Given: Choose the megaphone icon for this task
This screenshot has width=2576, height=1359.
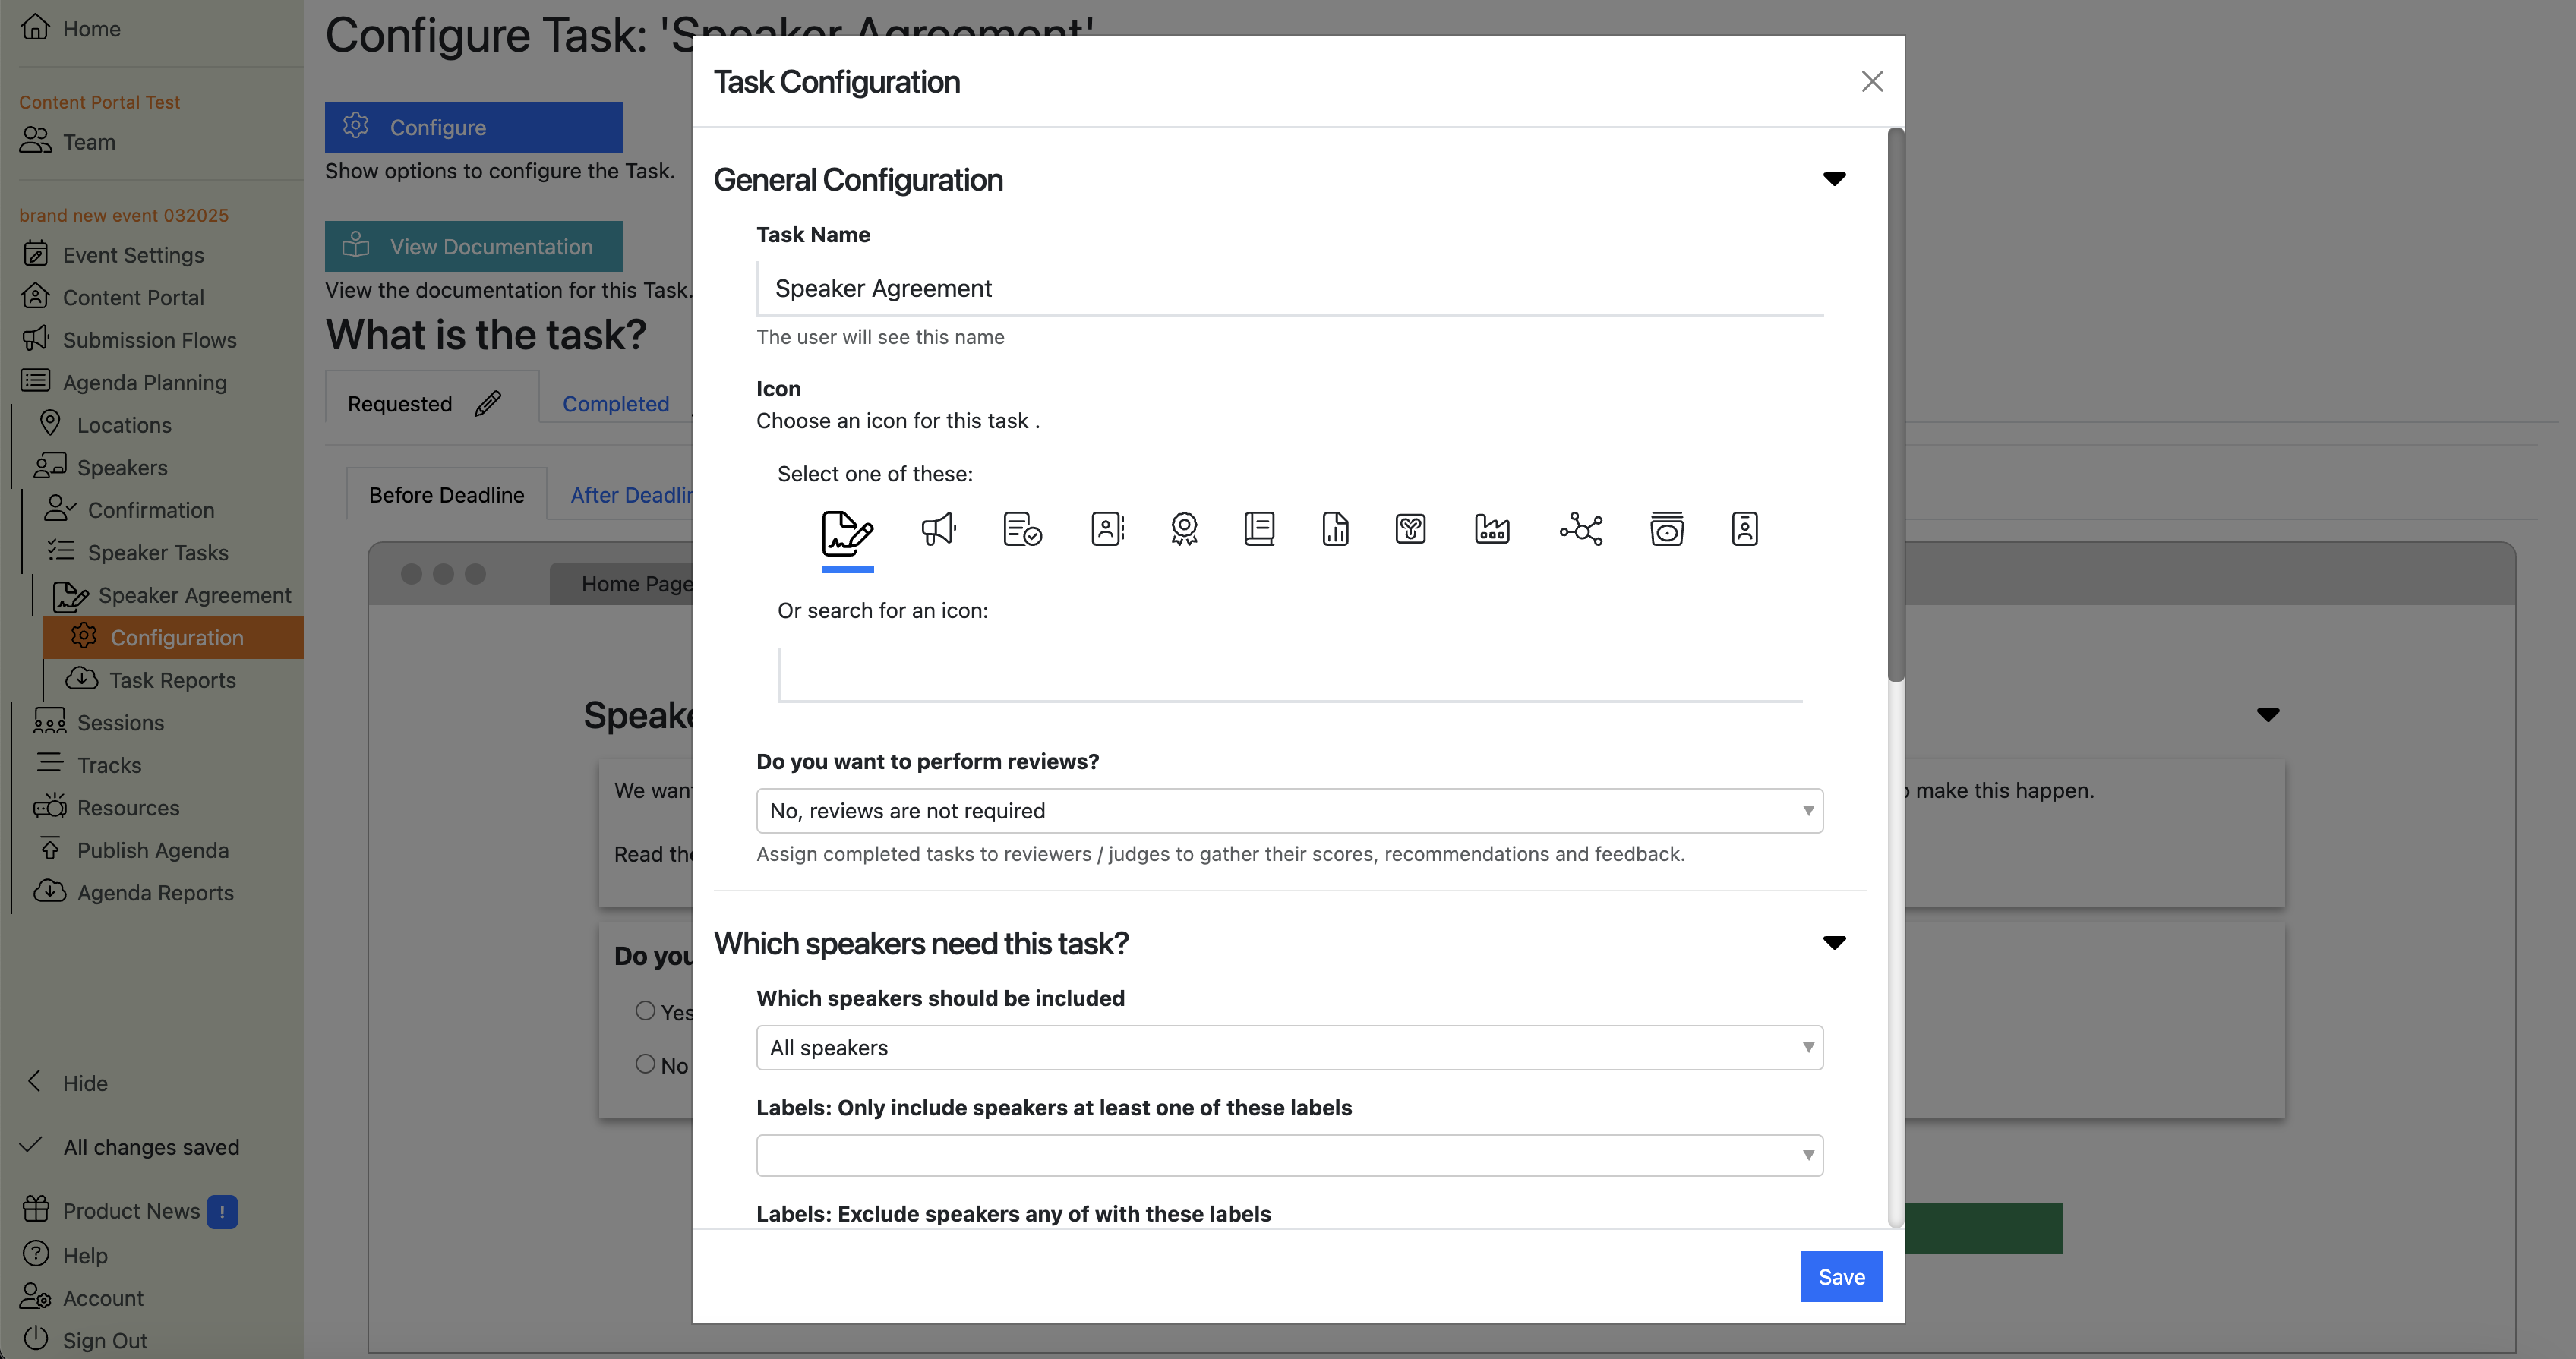Looking at the screenshot, I should point(938,528).
